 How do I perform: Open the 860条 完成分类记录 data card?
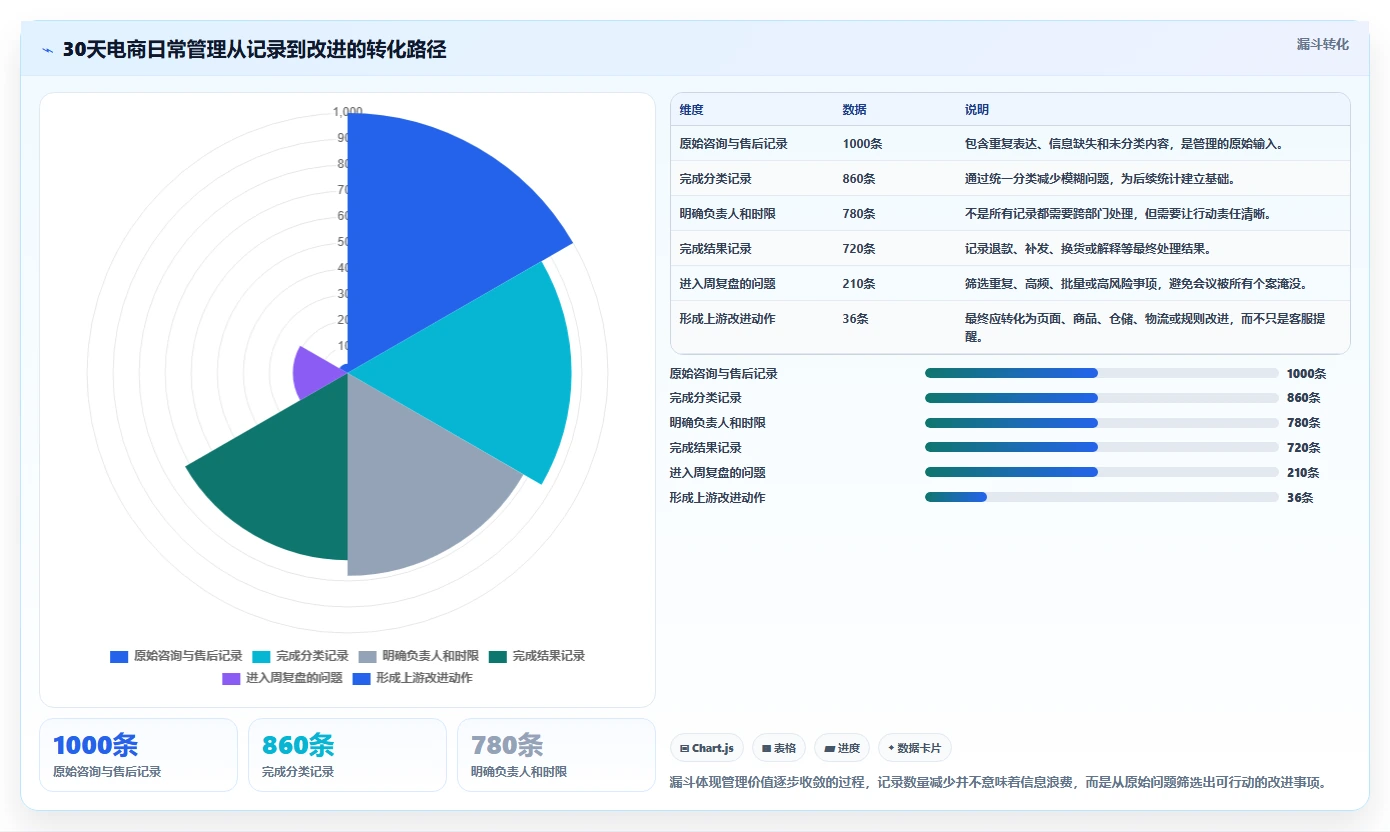(x=347, y=755)
